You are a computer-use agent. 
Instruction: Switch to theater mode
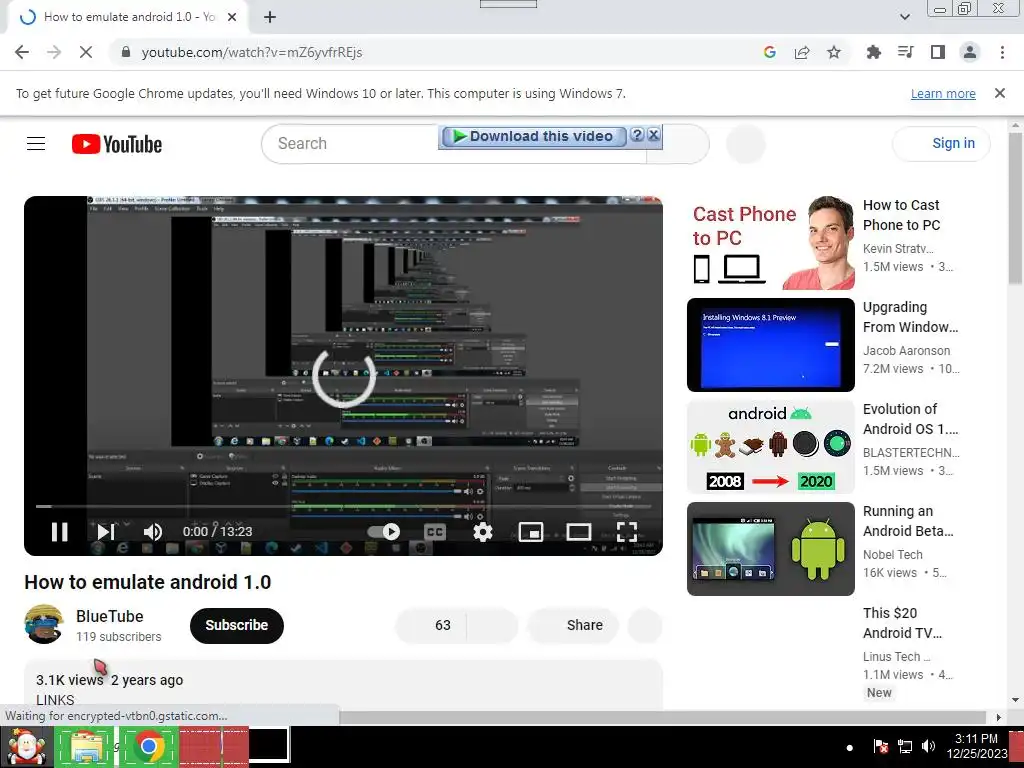tap(579, 532)
